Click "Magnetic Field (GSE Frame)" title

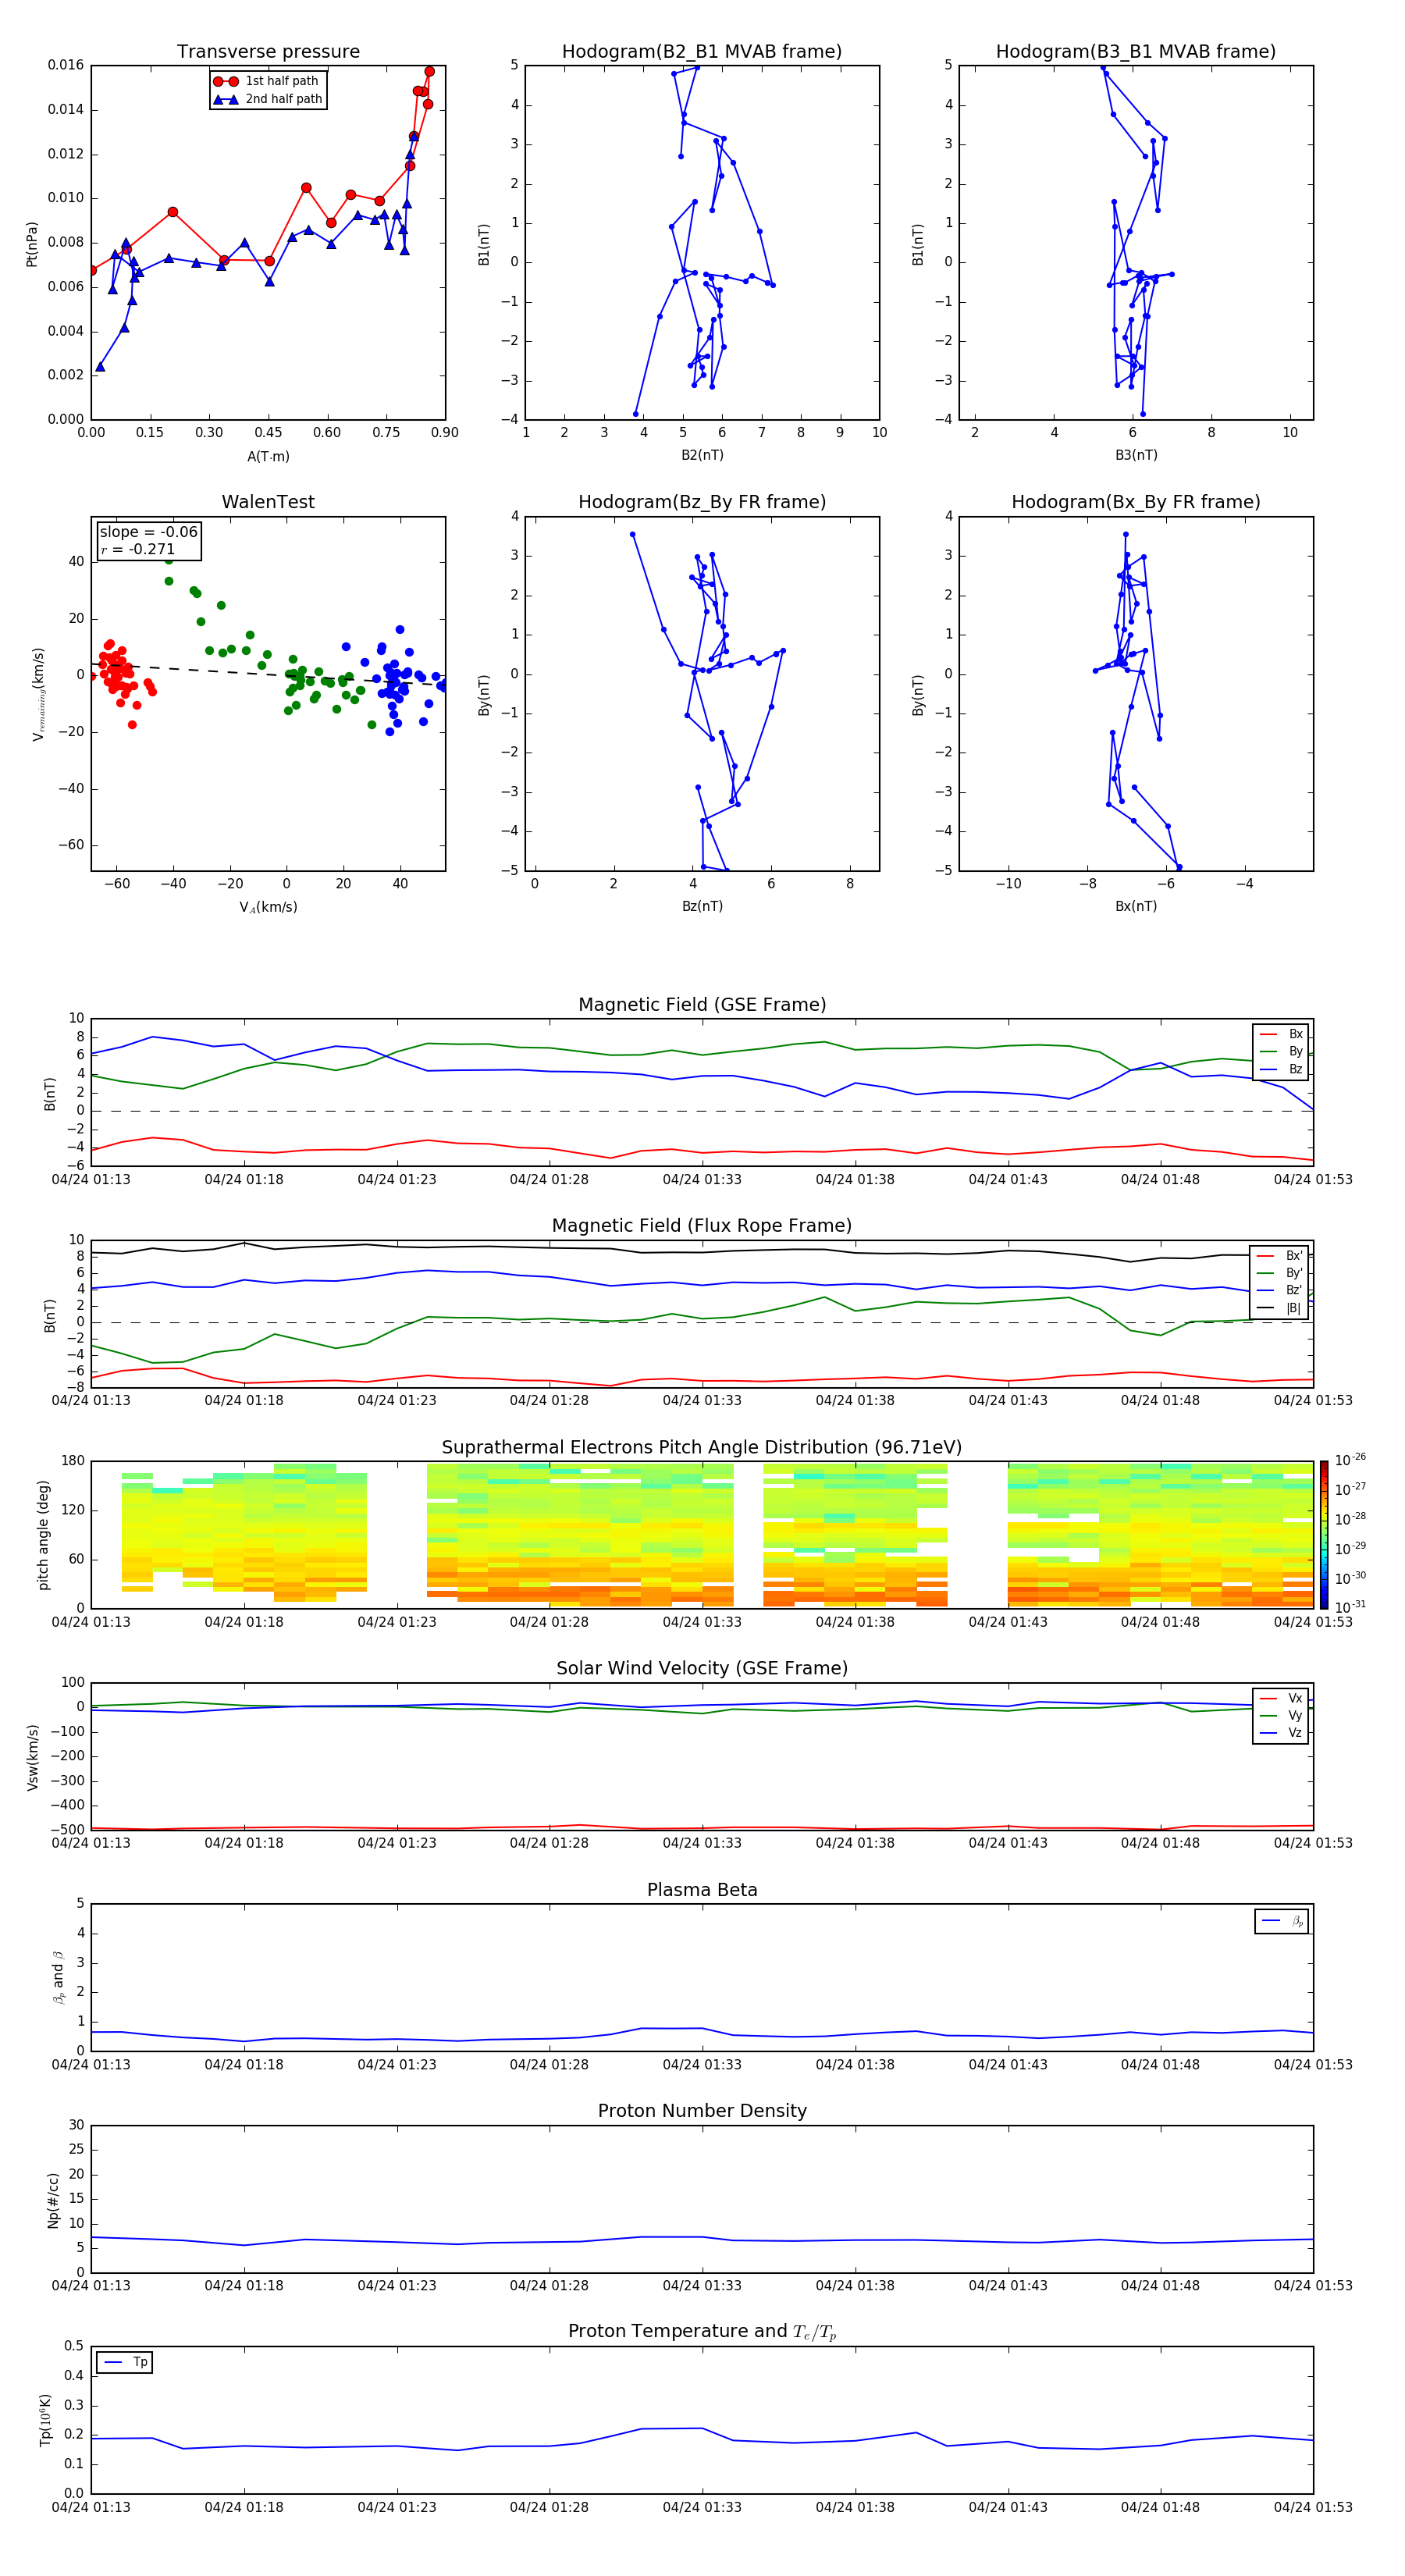coord(702,1005)
